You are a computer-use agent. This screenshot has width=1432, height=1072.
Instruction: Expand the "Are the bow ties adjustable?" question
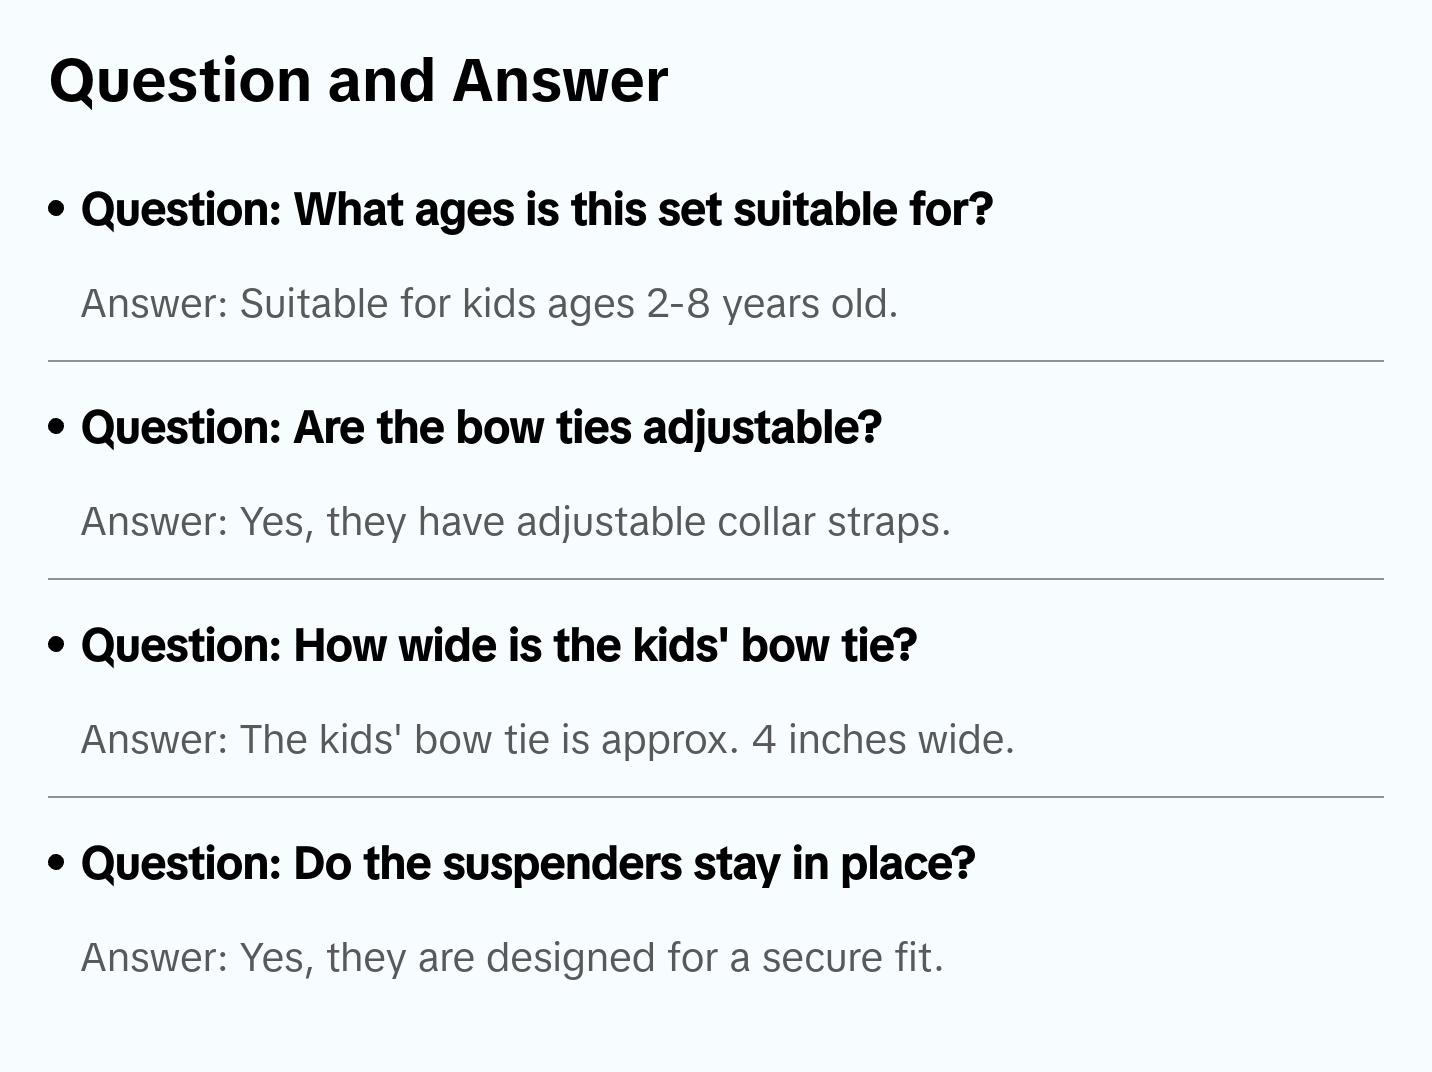(x=481, y=428)
